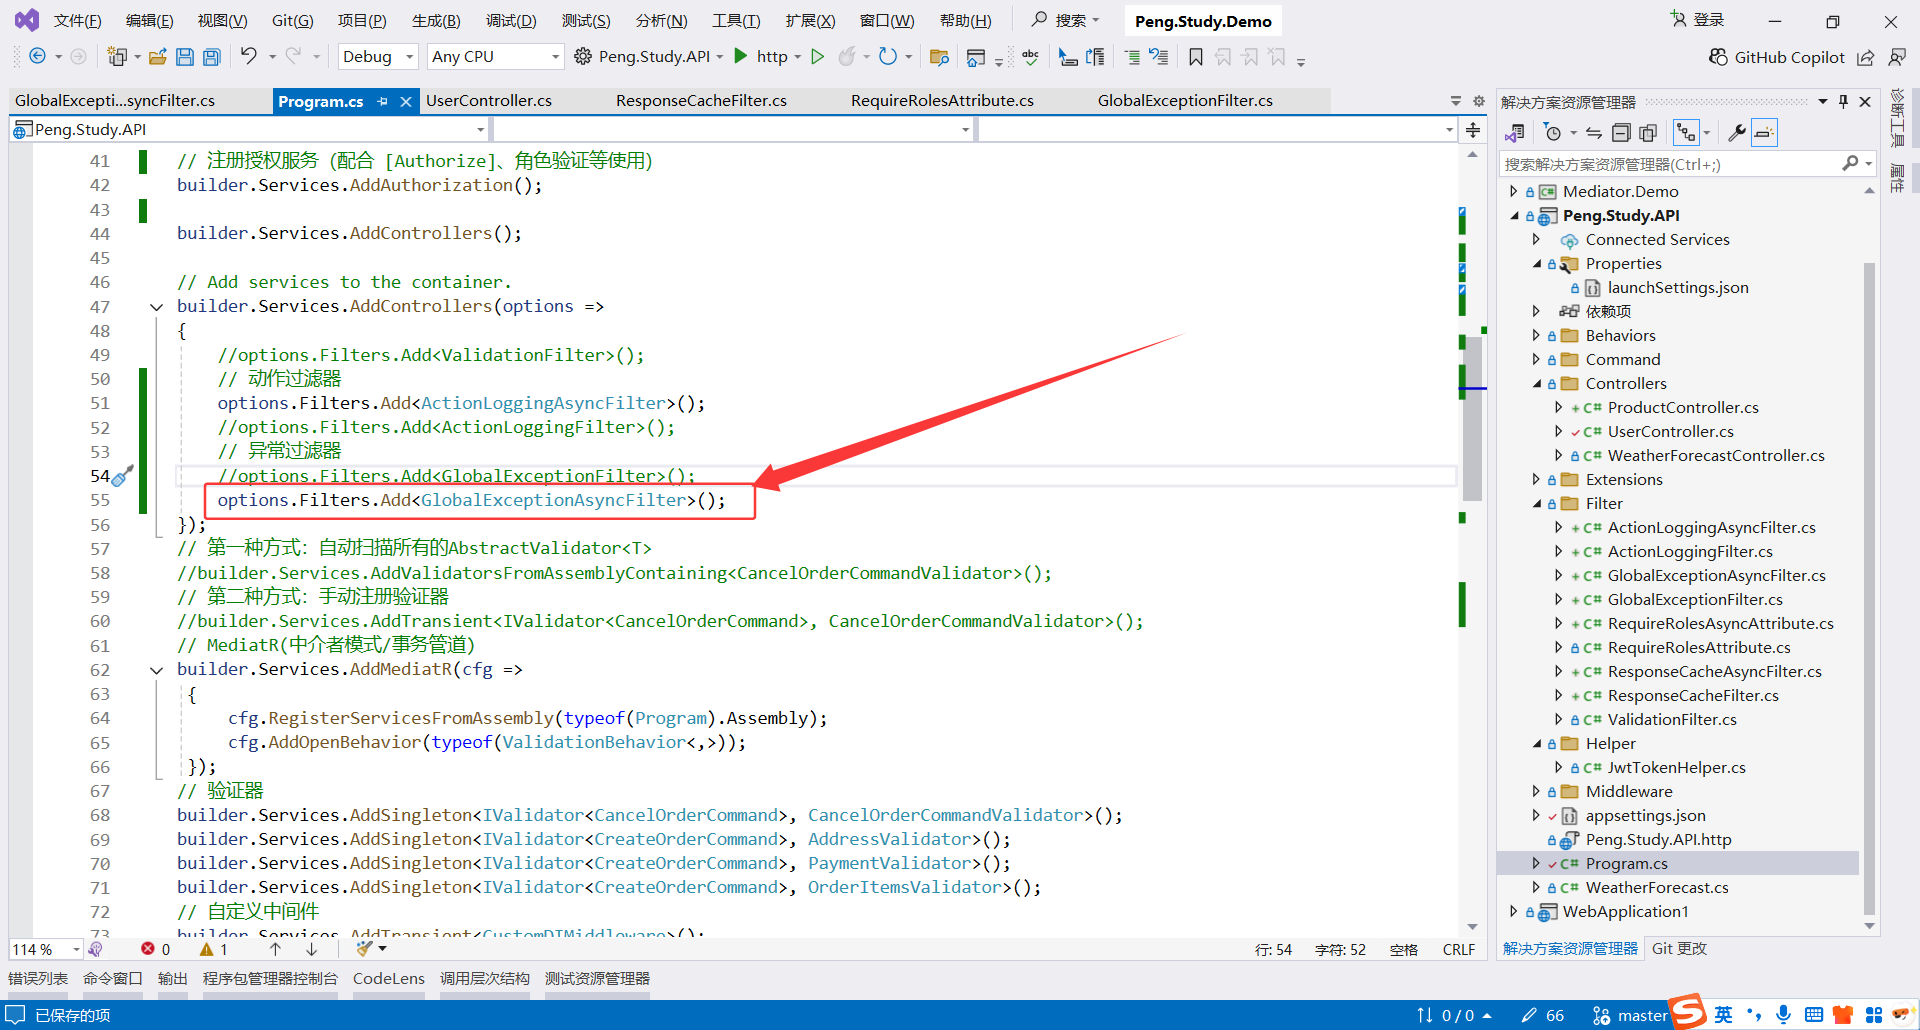Collapse the Filter folder node
Screen dimensions: 1920x1030
[1536, 503]
